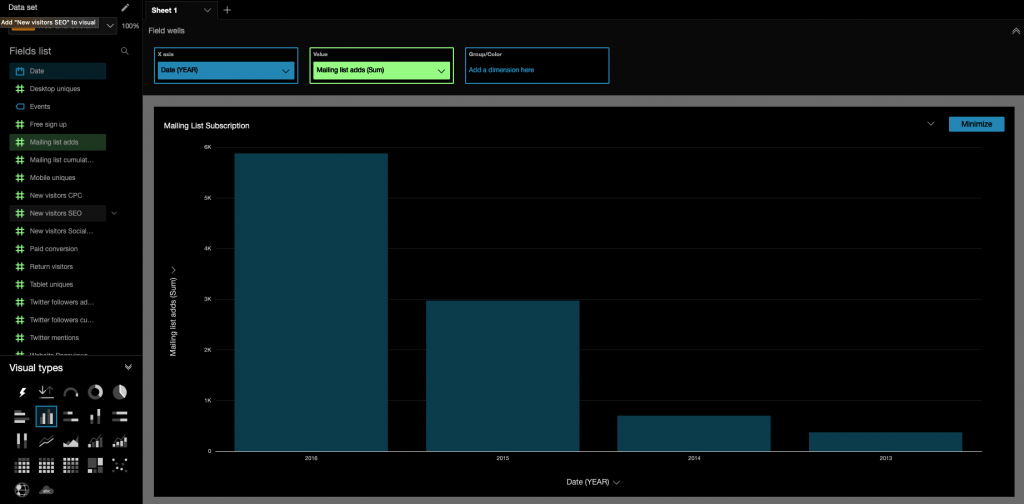Screen dimensions: 1024x504
Task: Select the geospatial globe map visual
Action: 22,489
